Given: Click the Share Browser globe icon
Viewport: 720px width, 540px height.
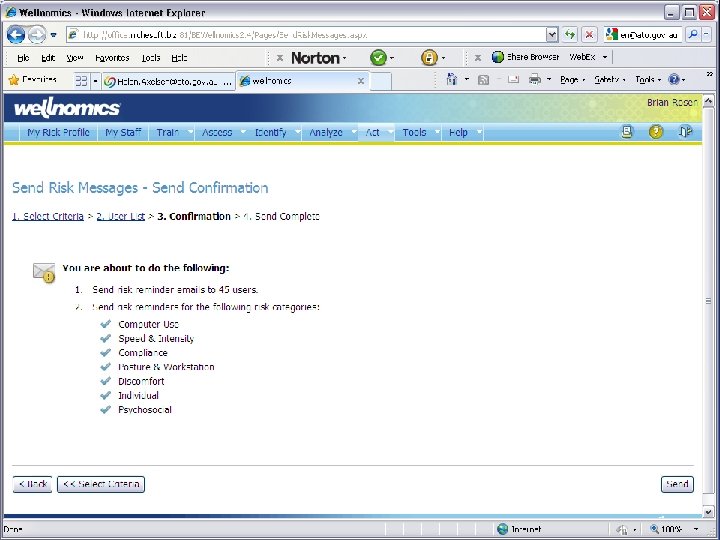Looking at the screenshot, I should click(498, 57).
